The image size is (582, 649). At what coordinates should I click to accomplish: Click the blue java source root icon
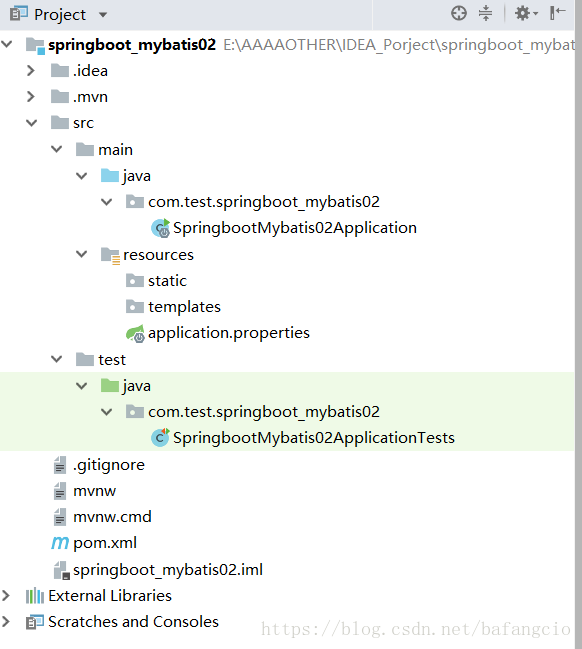coord(110,175)
